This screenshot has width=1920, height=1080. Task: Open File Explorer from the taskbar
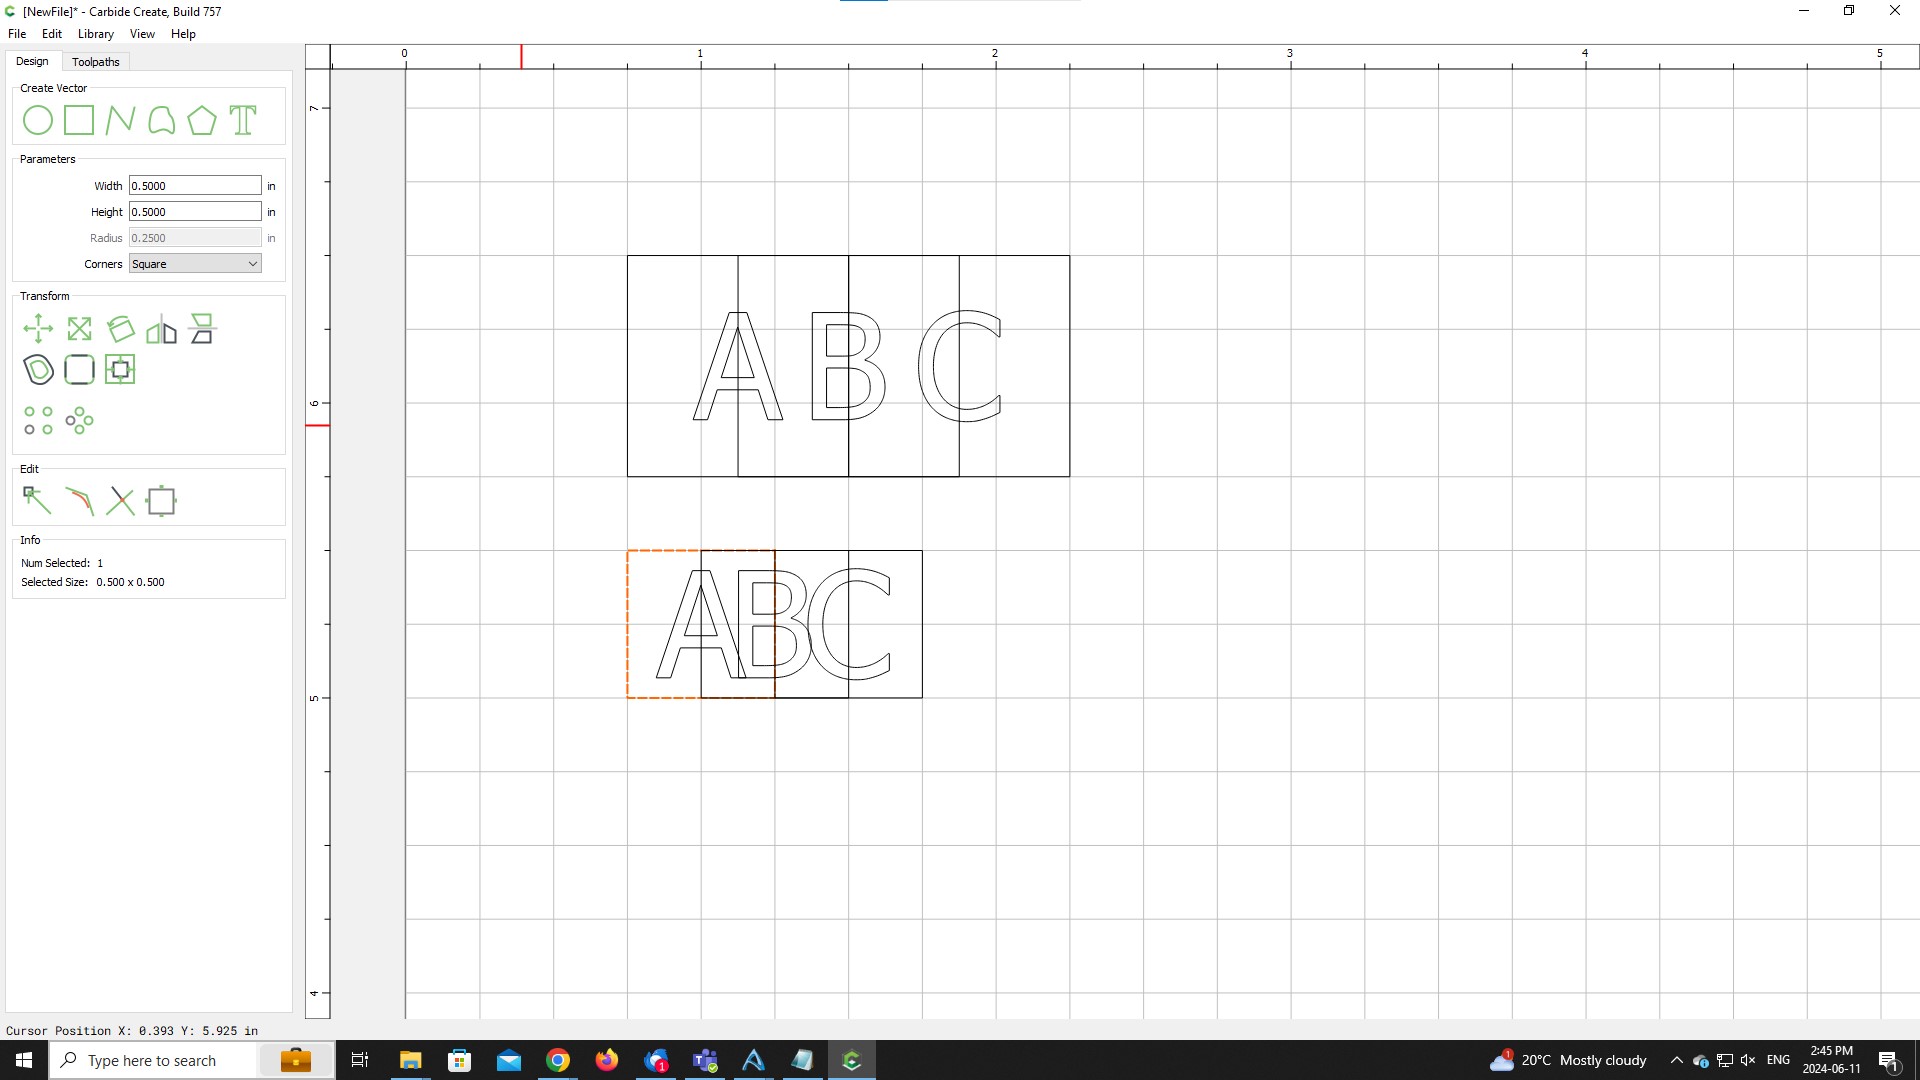click(410, 1060)
